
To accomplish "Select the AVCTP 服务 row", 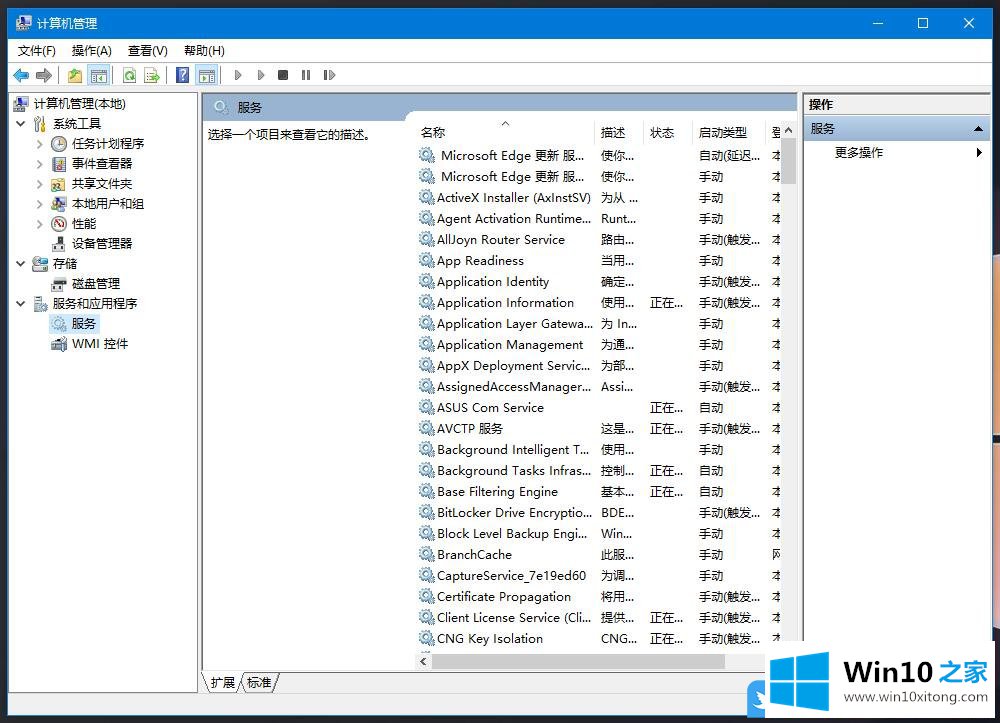I will pos(469,428).
